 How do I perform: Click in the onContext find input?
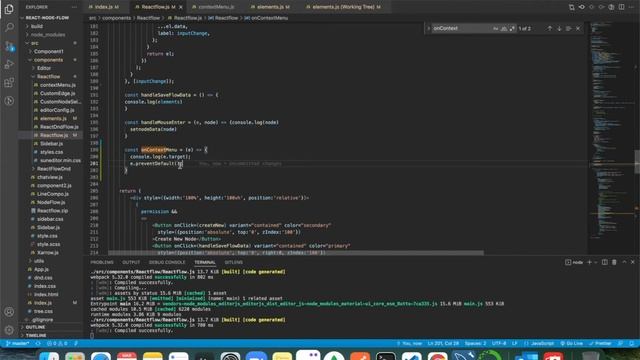tap(461, 29)
